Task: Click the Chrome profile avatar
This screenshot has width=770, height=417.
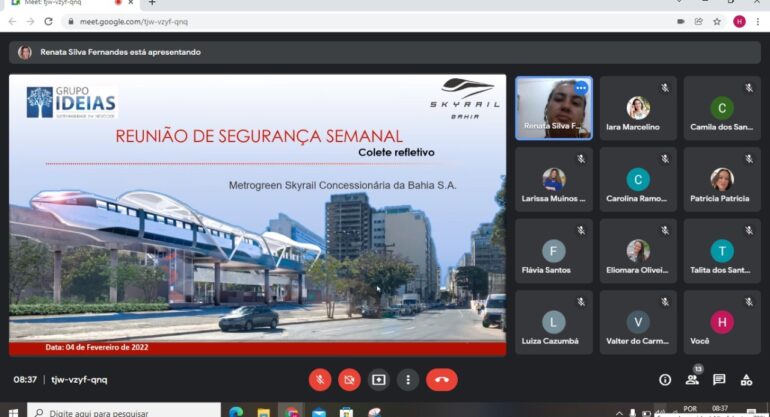Action: [739, 21]
